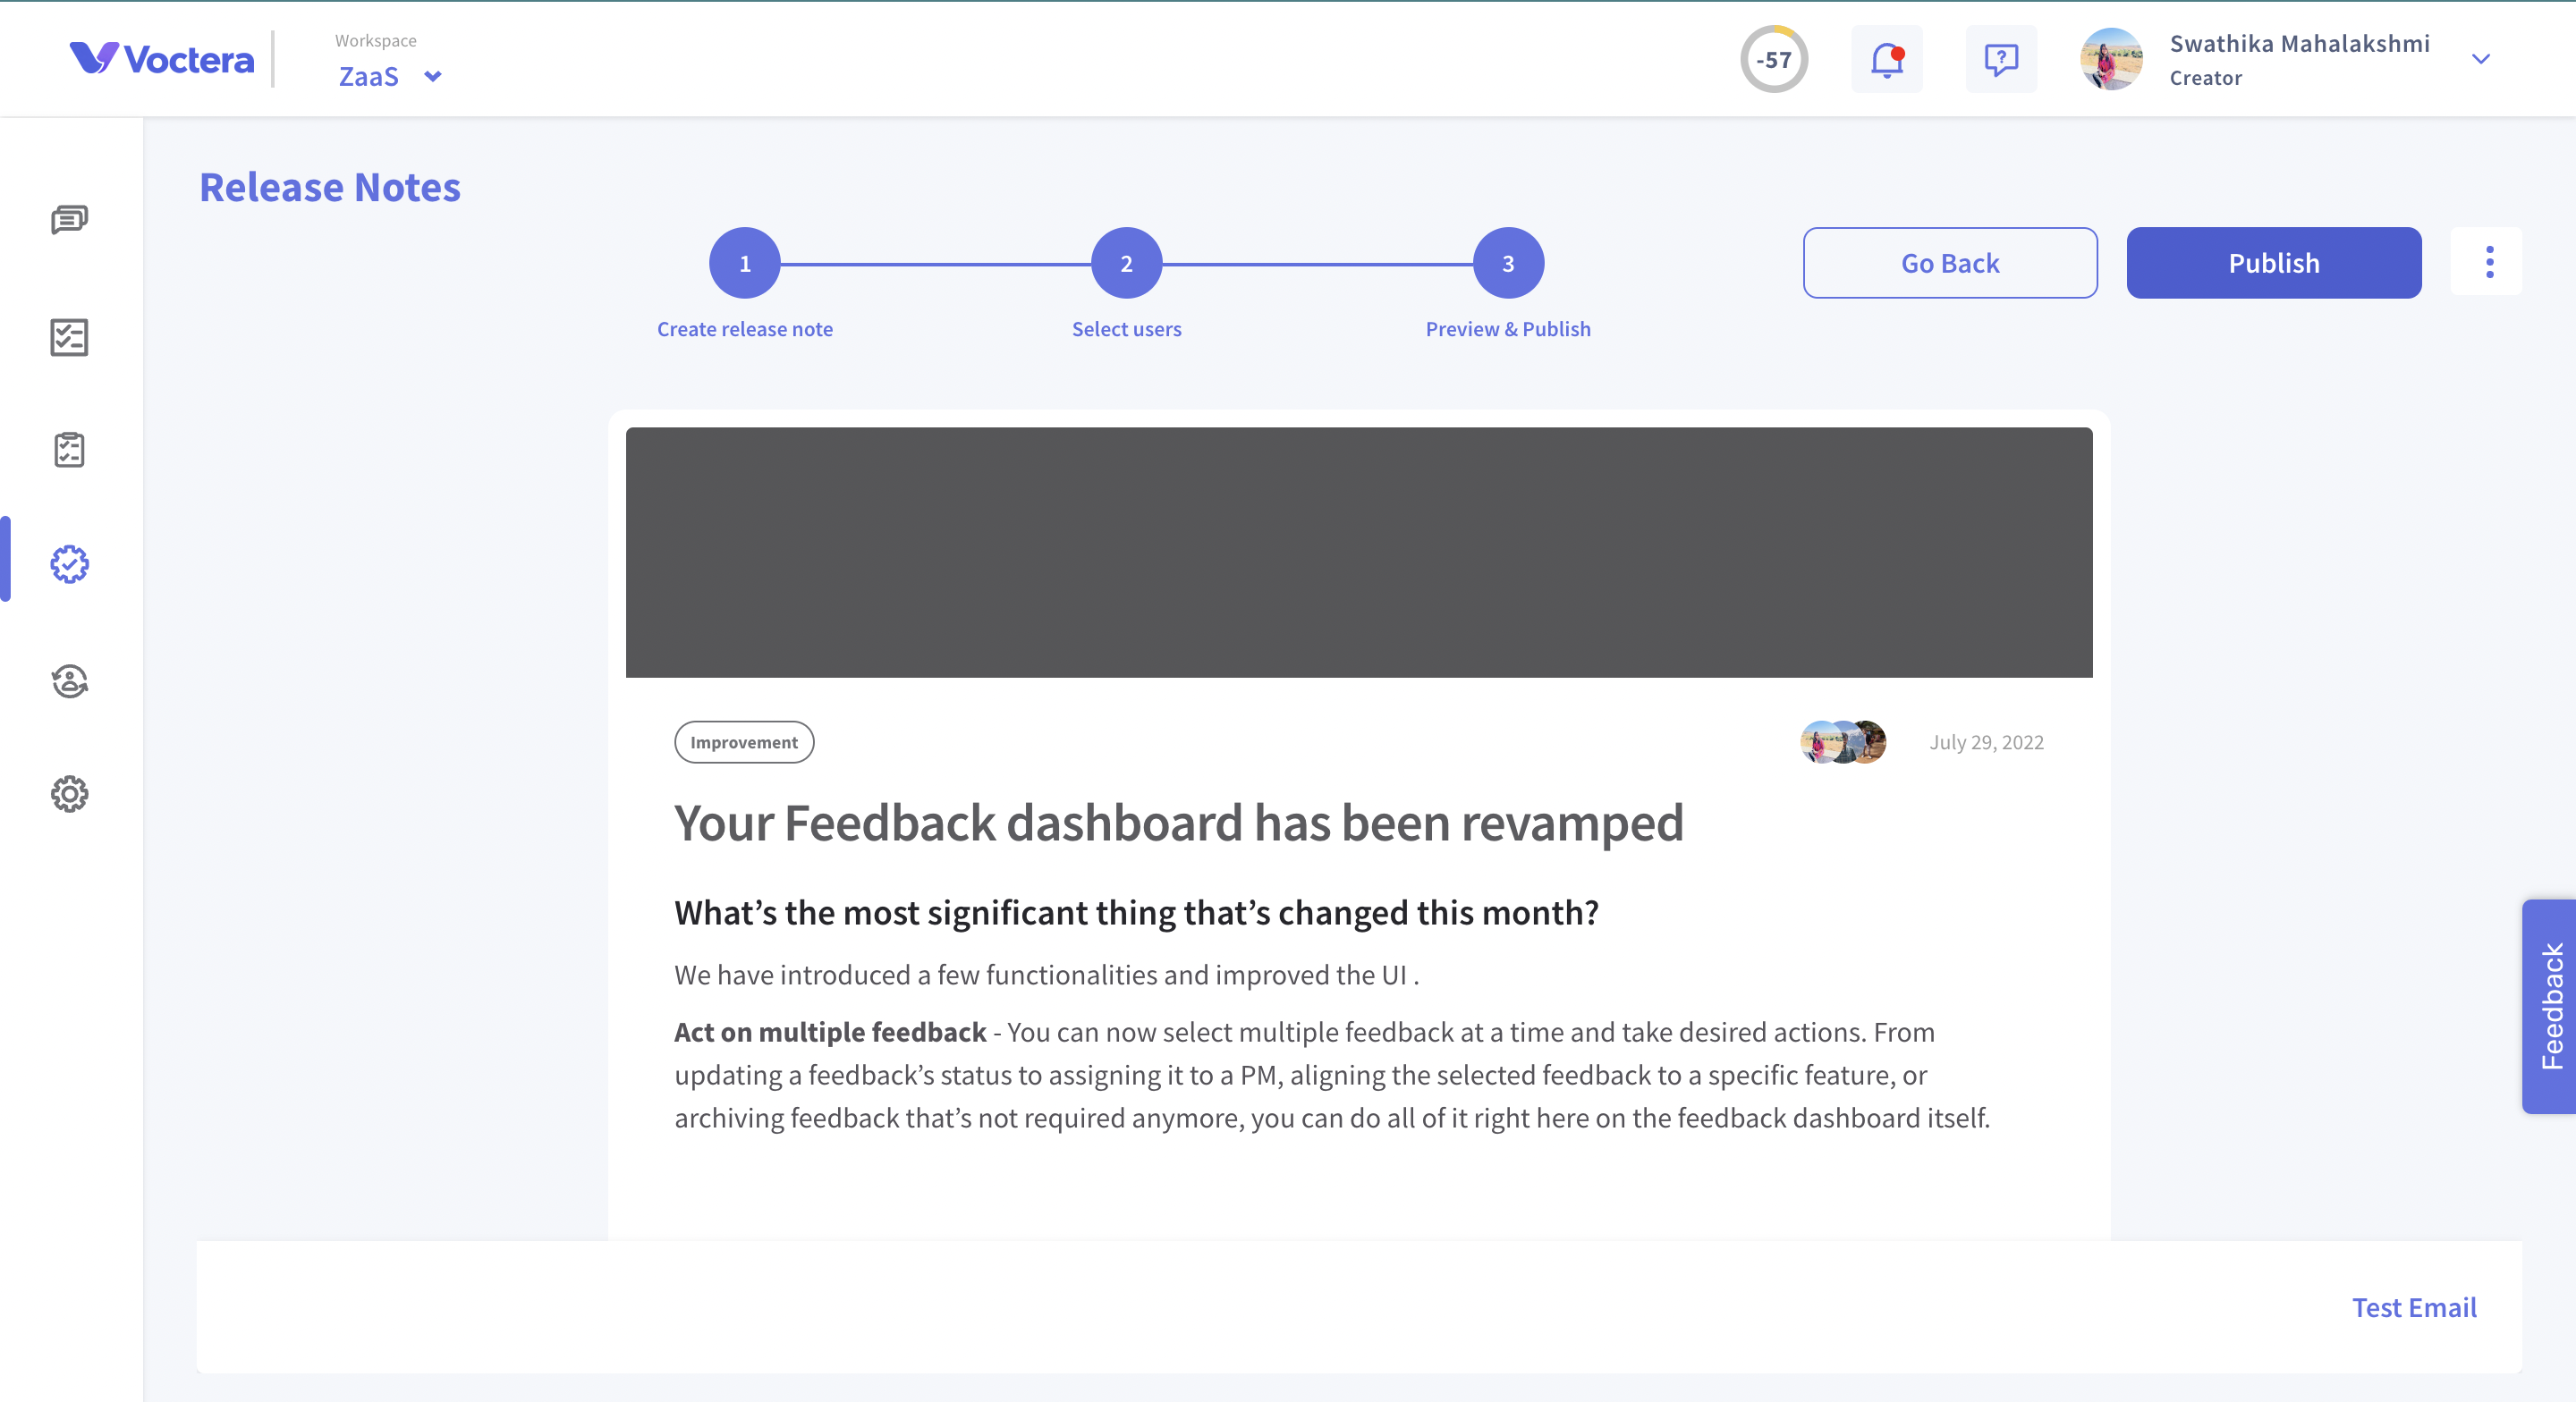The image size is (2576, 1402).
Task: Open the three-dot more options menu
Action: [x=2489, y=262]
